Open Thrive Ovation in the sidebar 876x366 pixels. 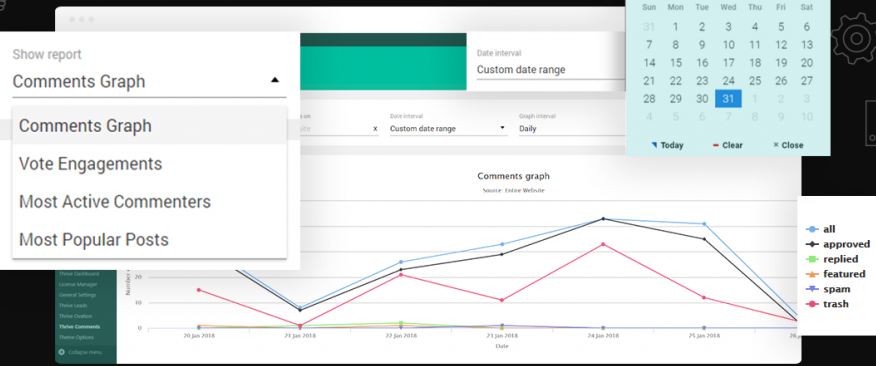pyautogui.click(x=75, y=316)
